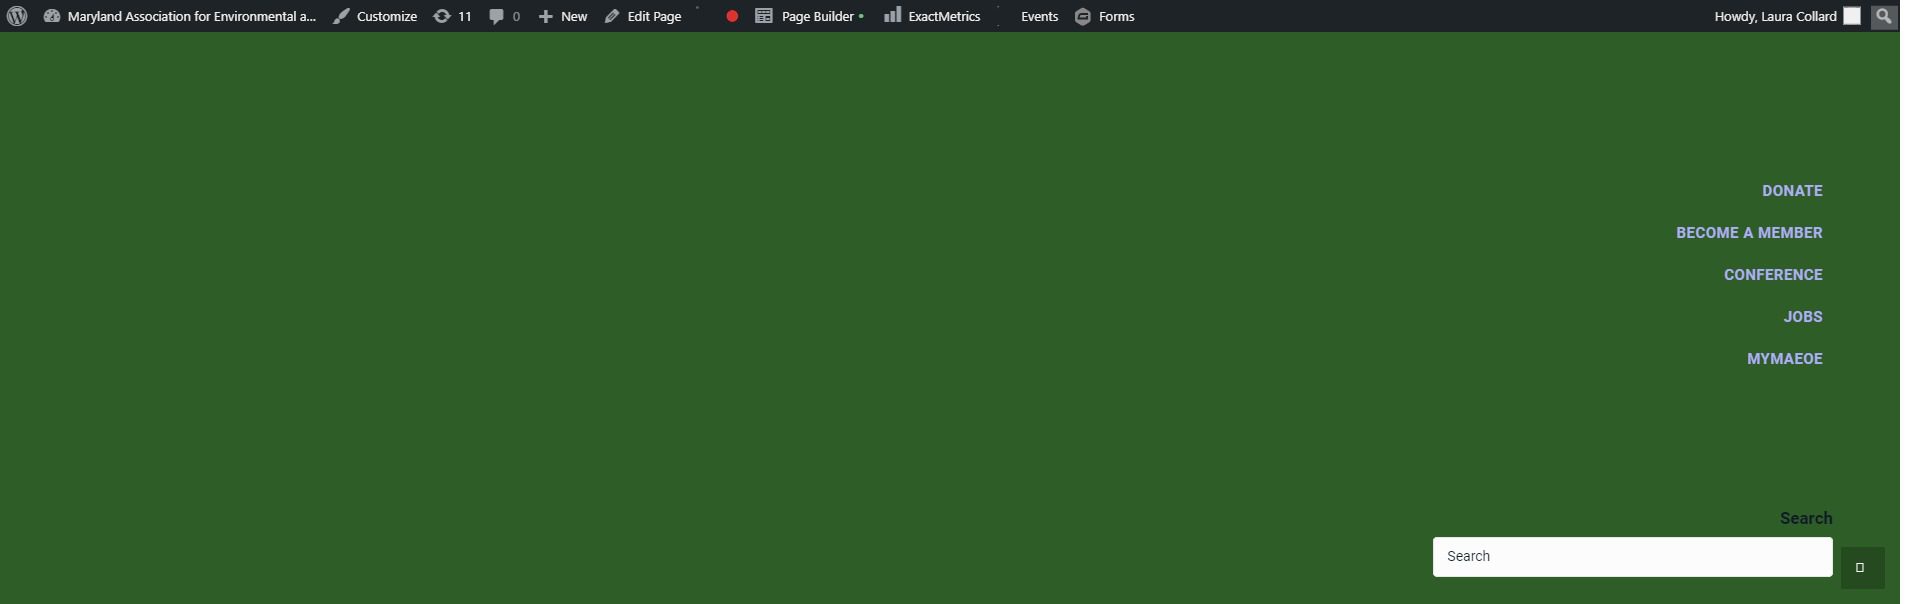Click Edit Page in admin bar

click(643, 16)
